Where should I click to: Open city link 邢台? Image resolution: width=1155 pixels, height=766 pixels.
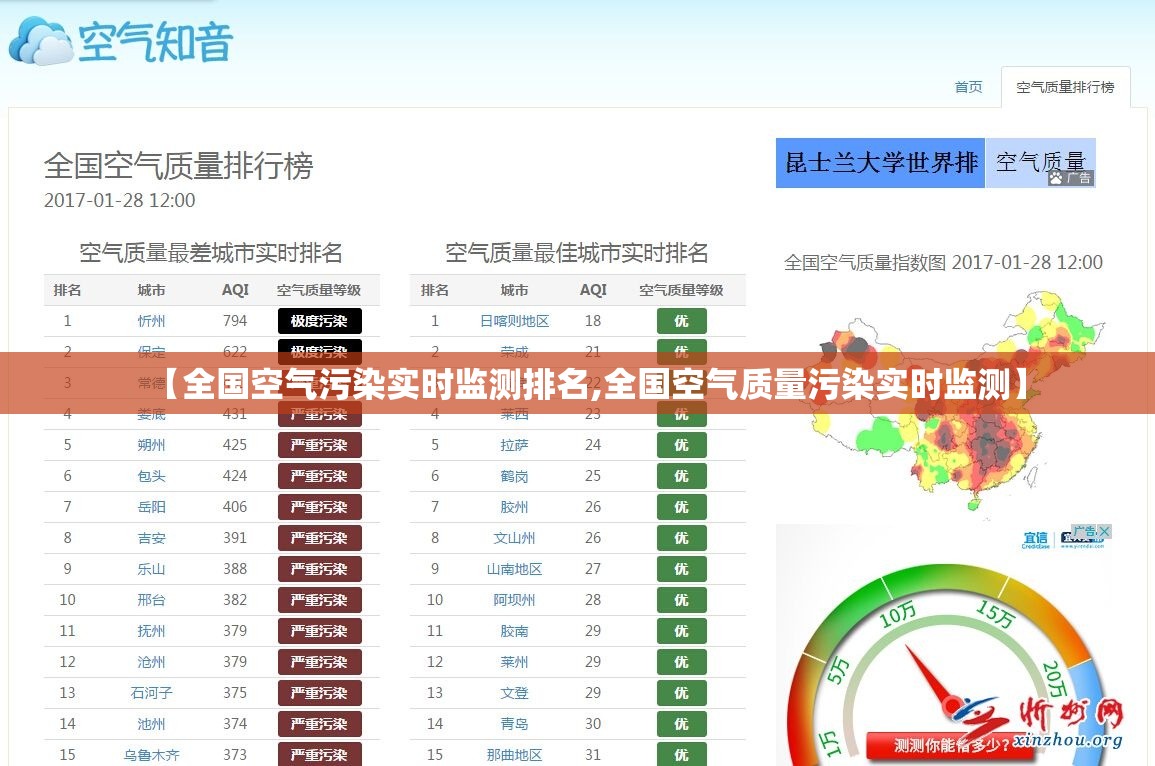[151, 600]
